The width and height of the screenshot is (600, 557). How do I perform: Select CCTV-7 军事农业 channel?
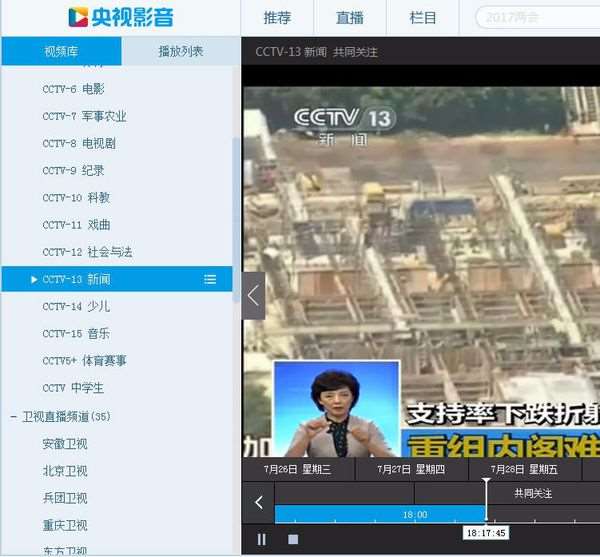click(x=85, y=116)
